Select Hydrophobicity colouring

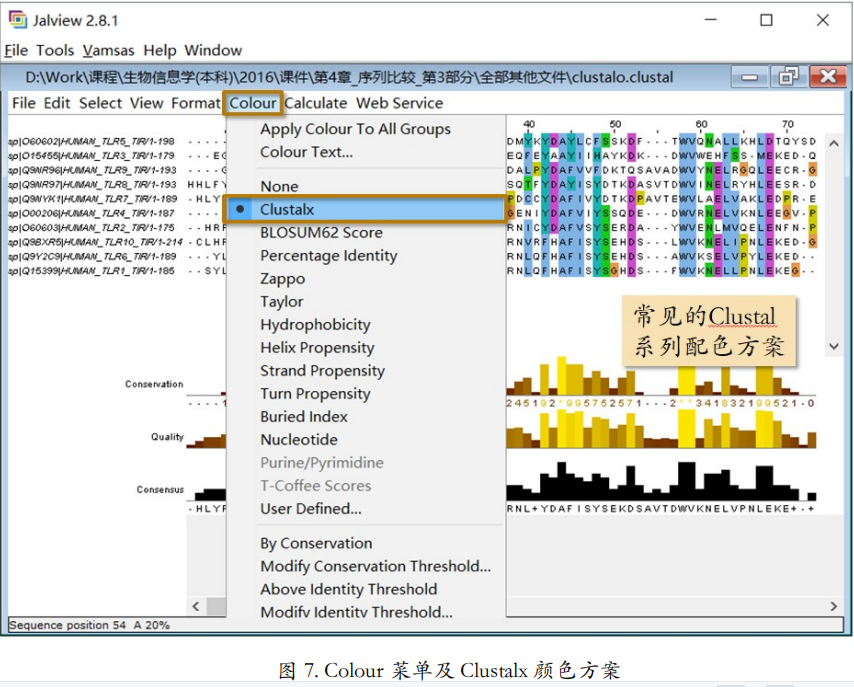tap(366, 325)
